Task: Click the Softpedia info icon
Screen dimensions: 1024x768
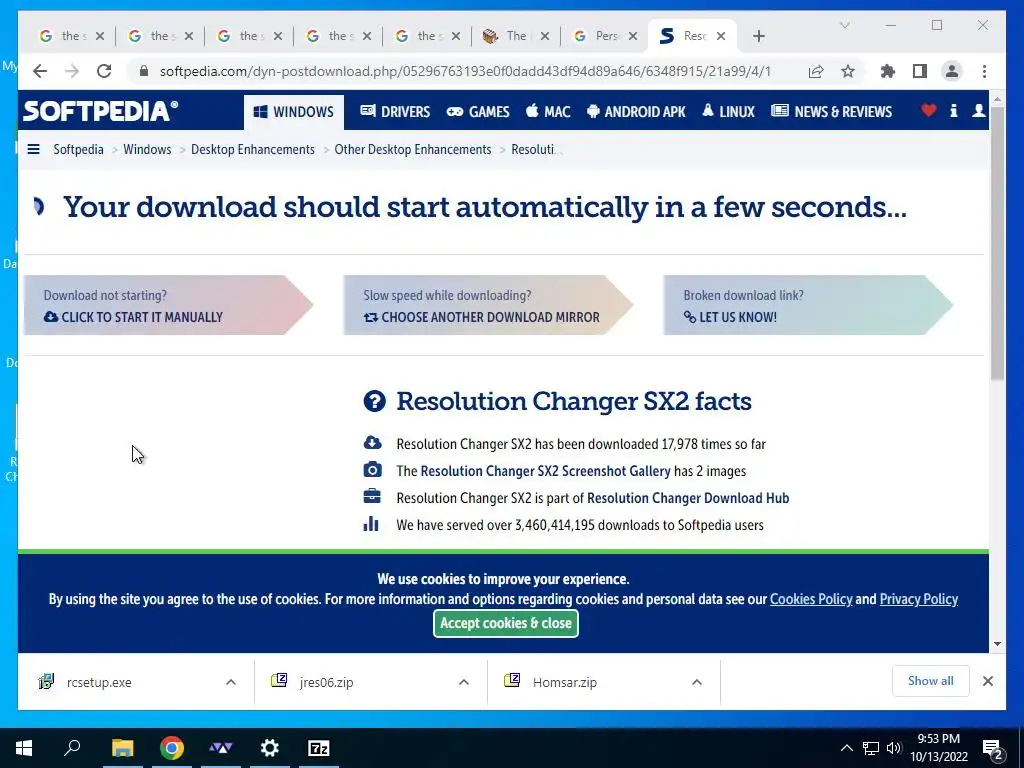Action: pos(953,110)
